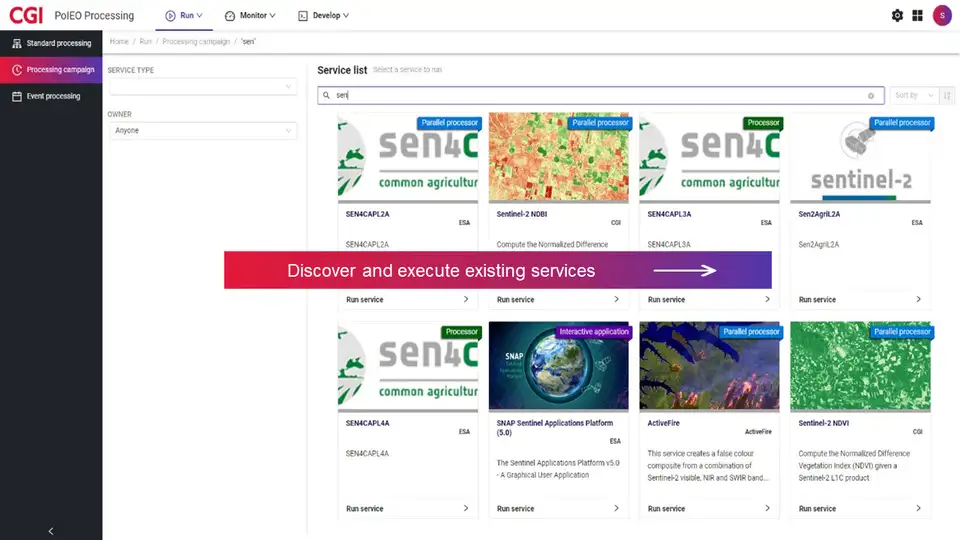Clear the service search field
Viewport: 960px width, 540px height.
871,95
